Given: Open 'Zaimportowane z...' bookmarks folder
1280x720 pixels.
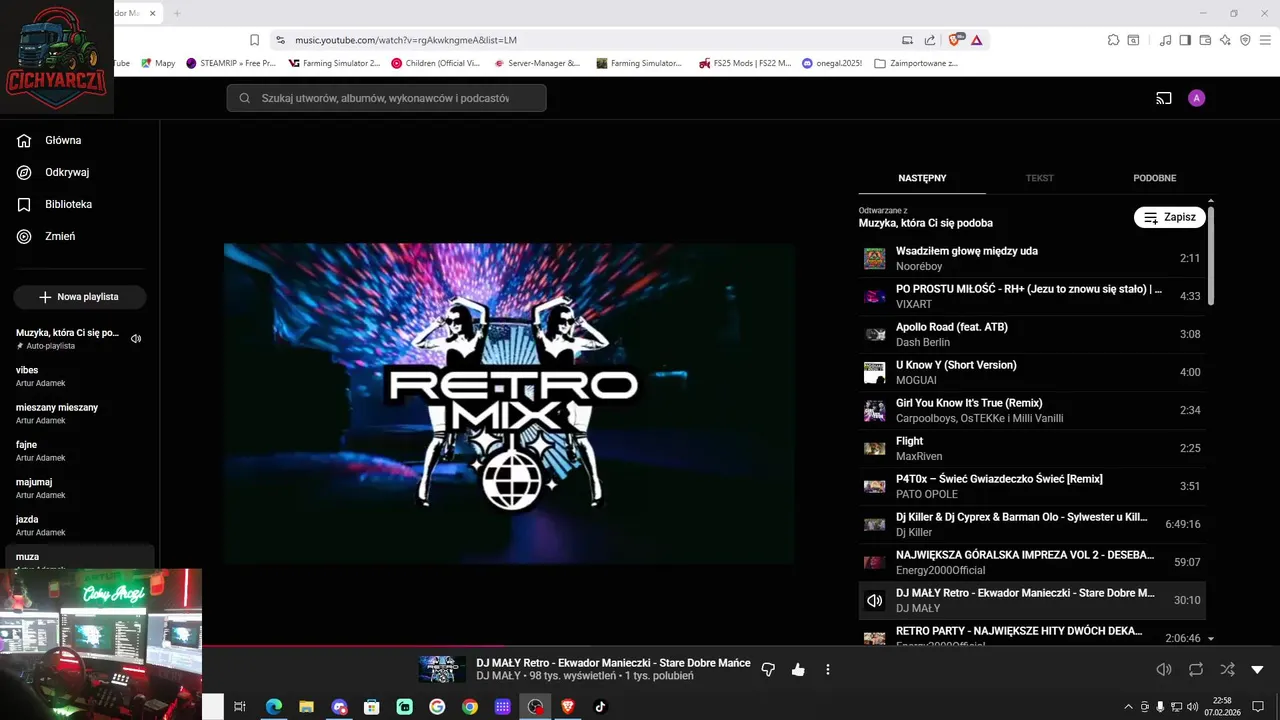Looking at the screenshot, I should pos(916,63).
